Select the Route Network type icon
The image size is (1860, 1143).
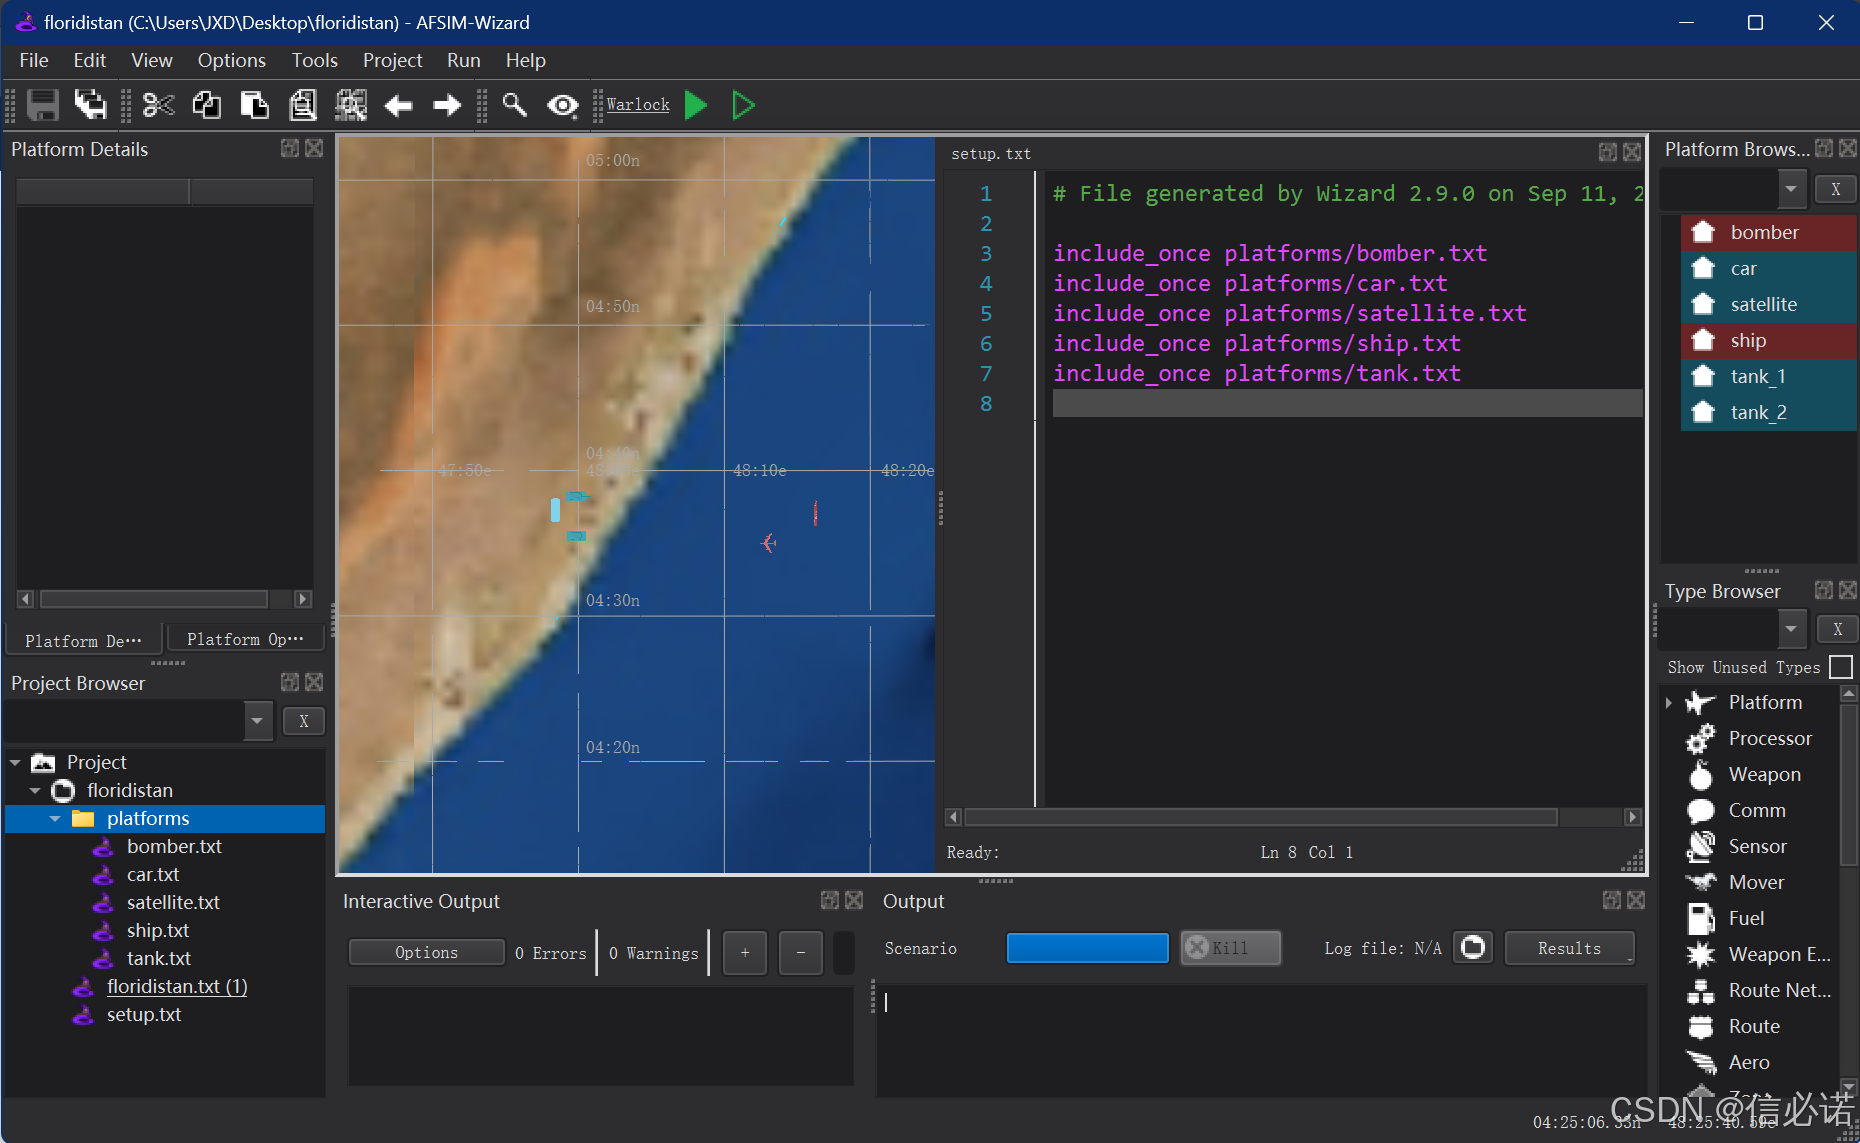point(1700,991)
